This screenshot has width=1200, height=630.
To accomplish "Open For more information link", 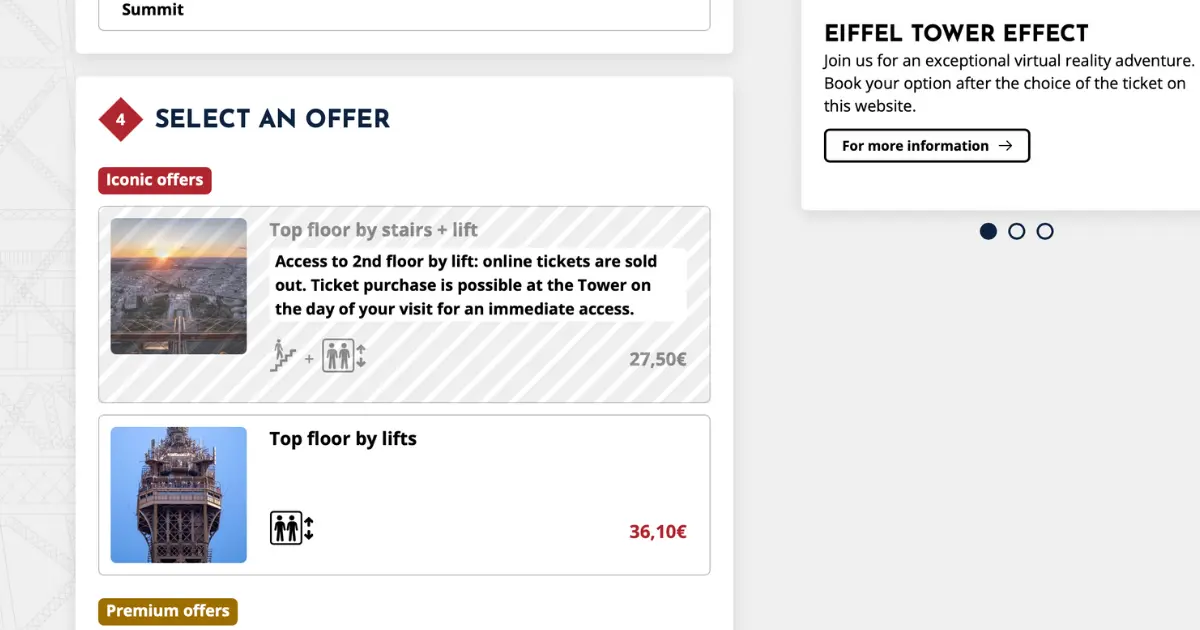I will pyautogui.click(x=927, y=146).
